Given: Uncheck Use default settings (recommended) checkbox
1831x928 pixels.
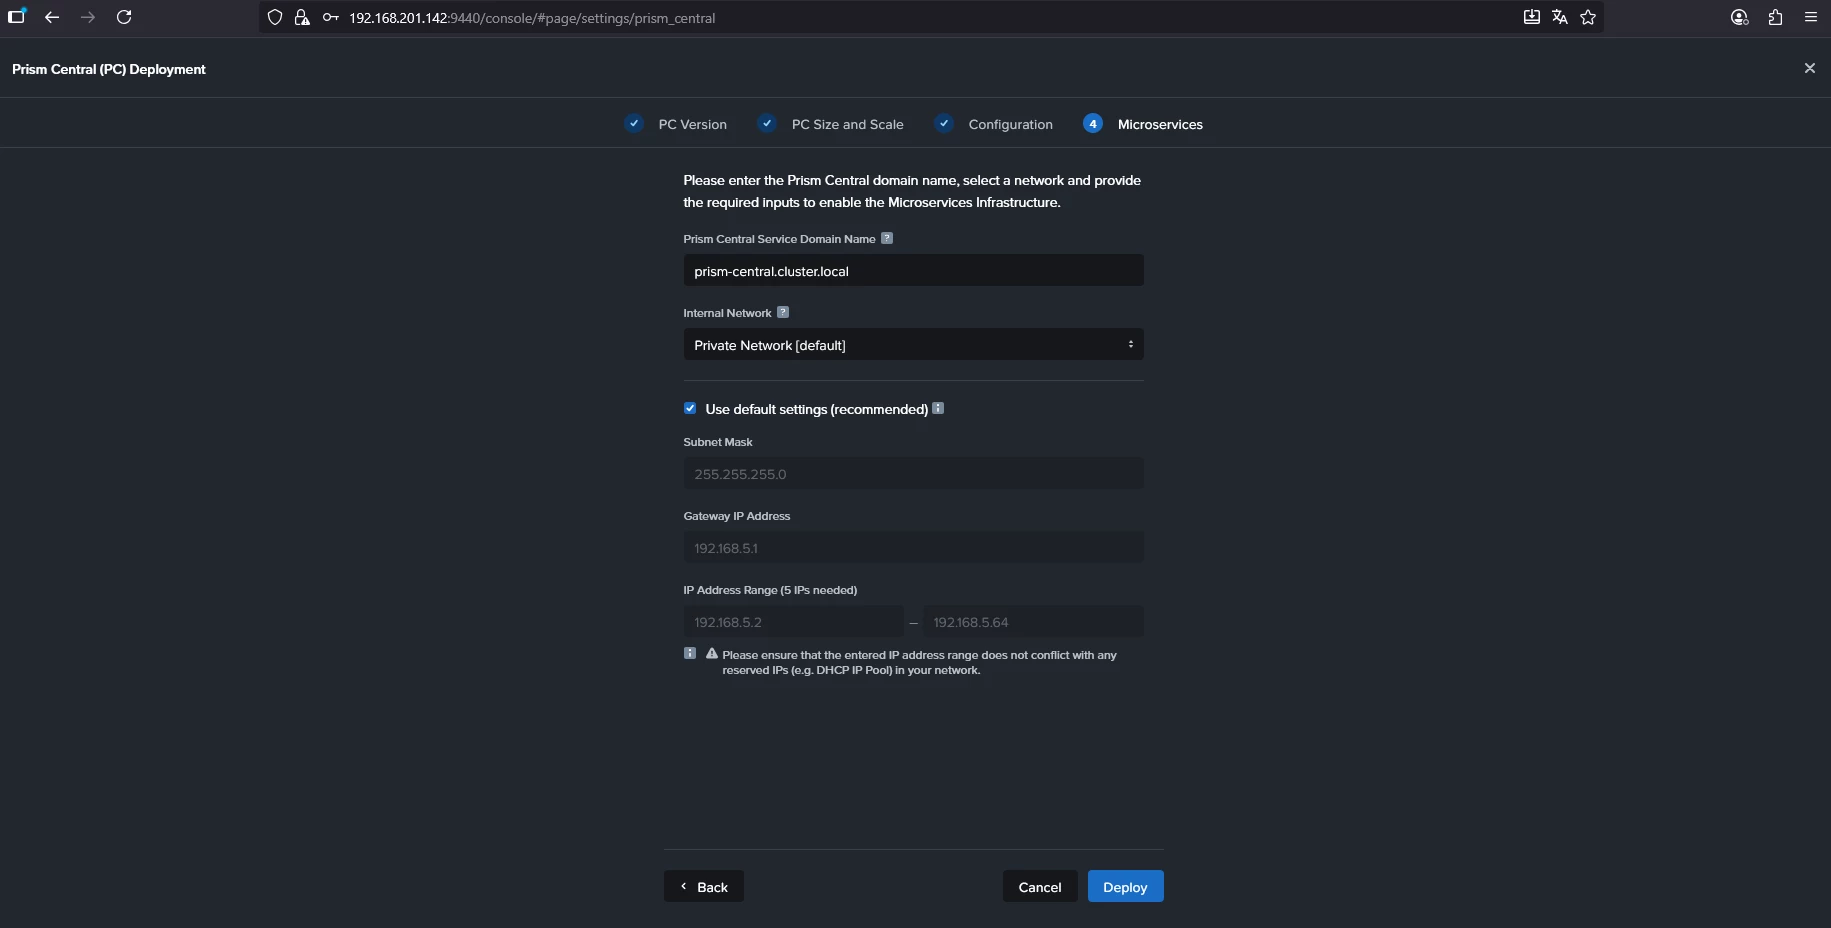Looking at the screenshot, I should click(690, 408).
